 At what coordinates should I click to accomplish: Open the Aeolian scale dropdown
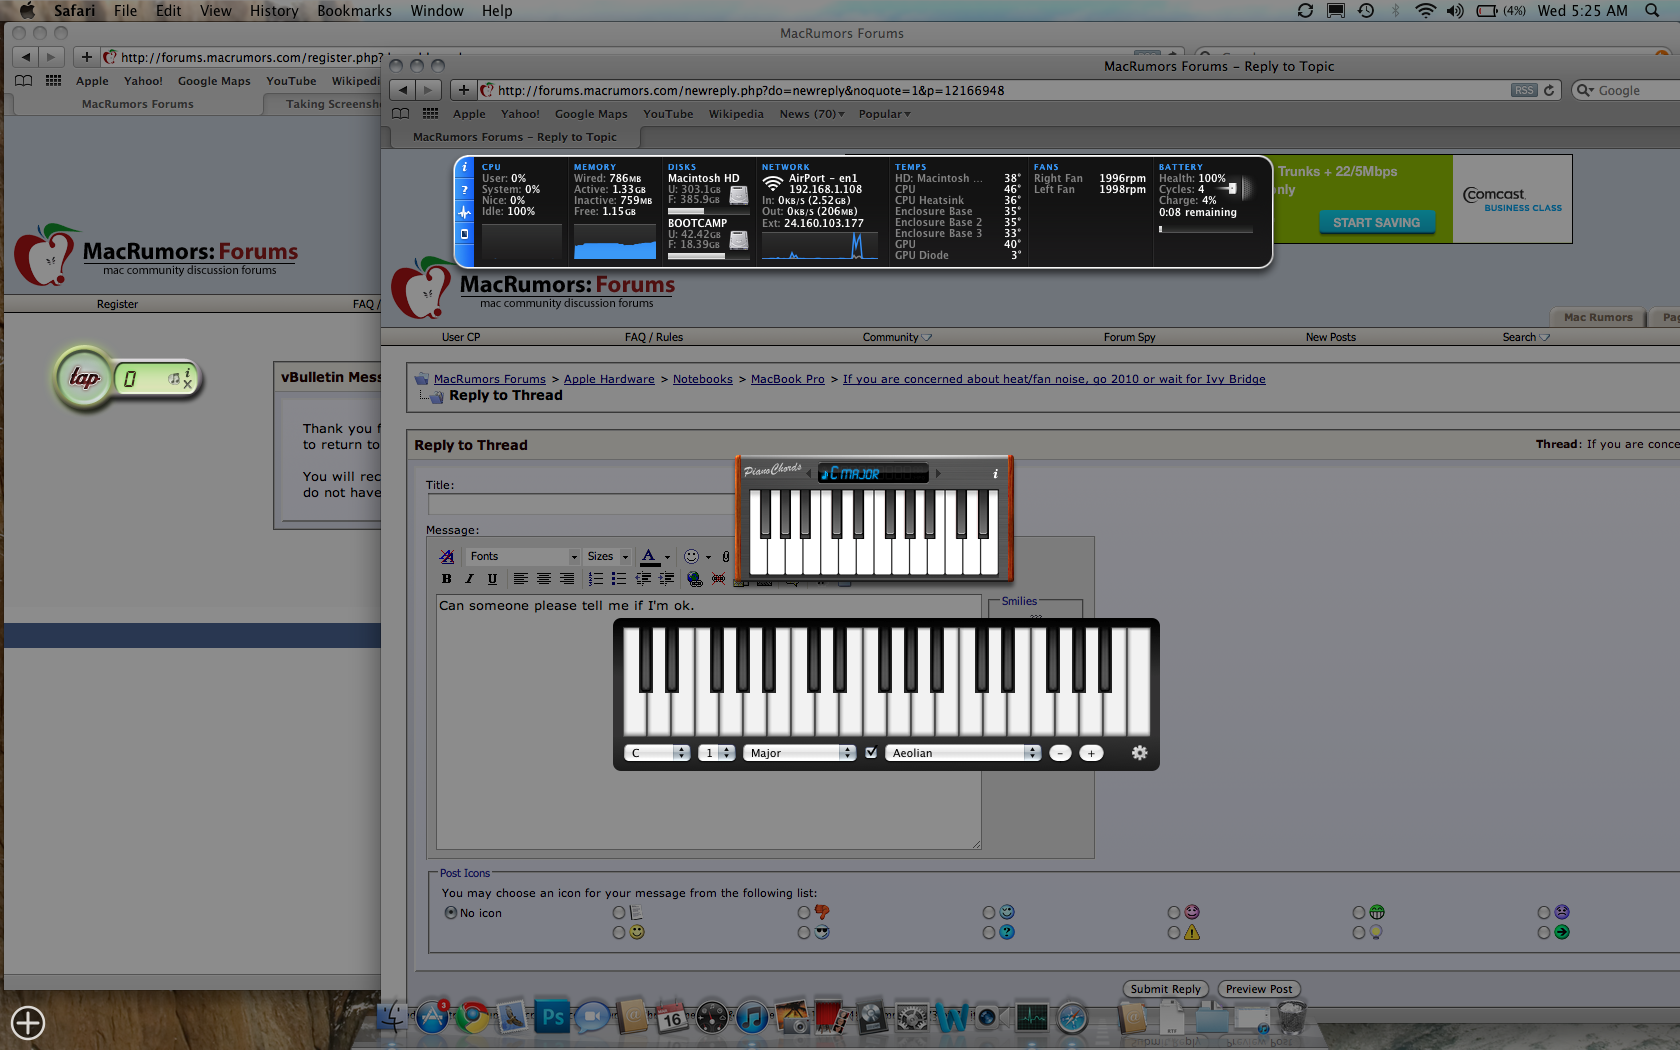pos(963,753)
